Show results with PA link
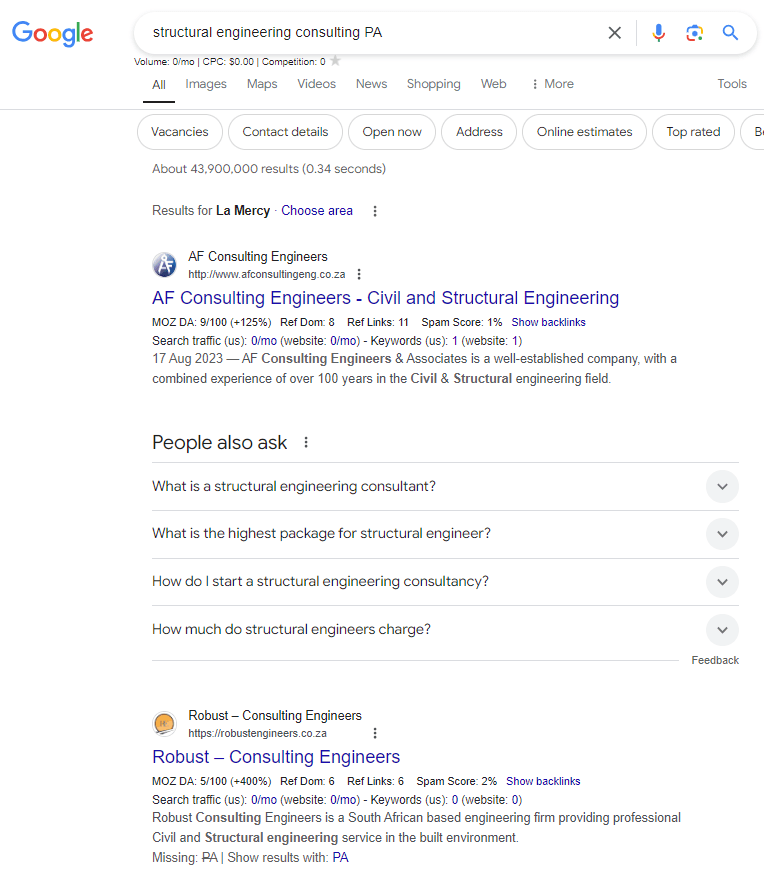The width and height of the screenshot is (764, 874). point(340,857)
